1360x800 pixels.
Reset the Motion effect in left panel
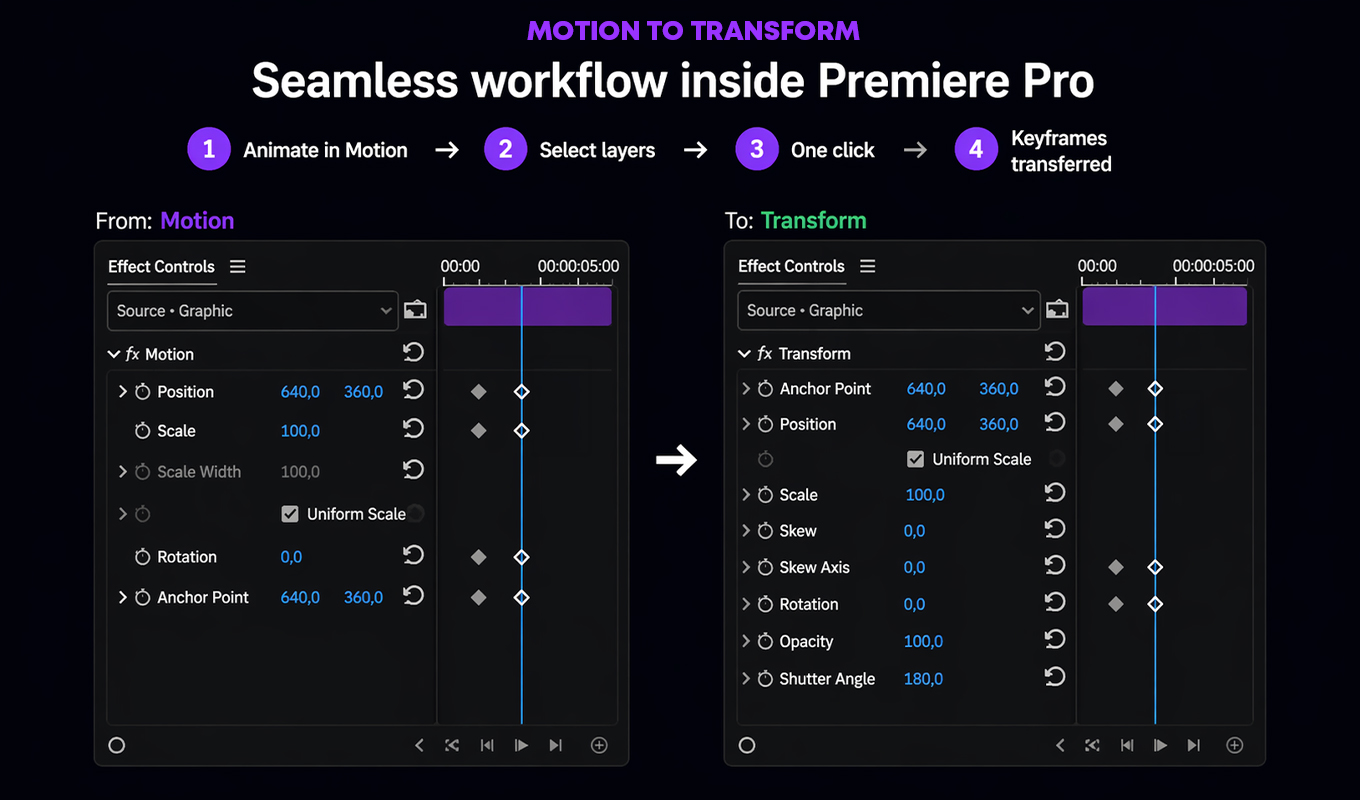413,352
